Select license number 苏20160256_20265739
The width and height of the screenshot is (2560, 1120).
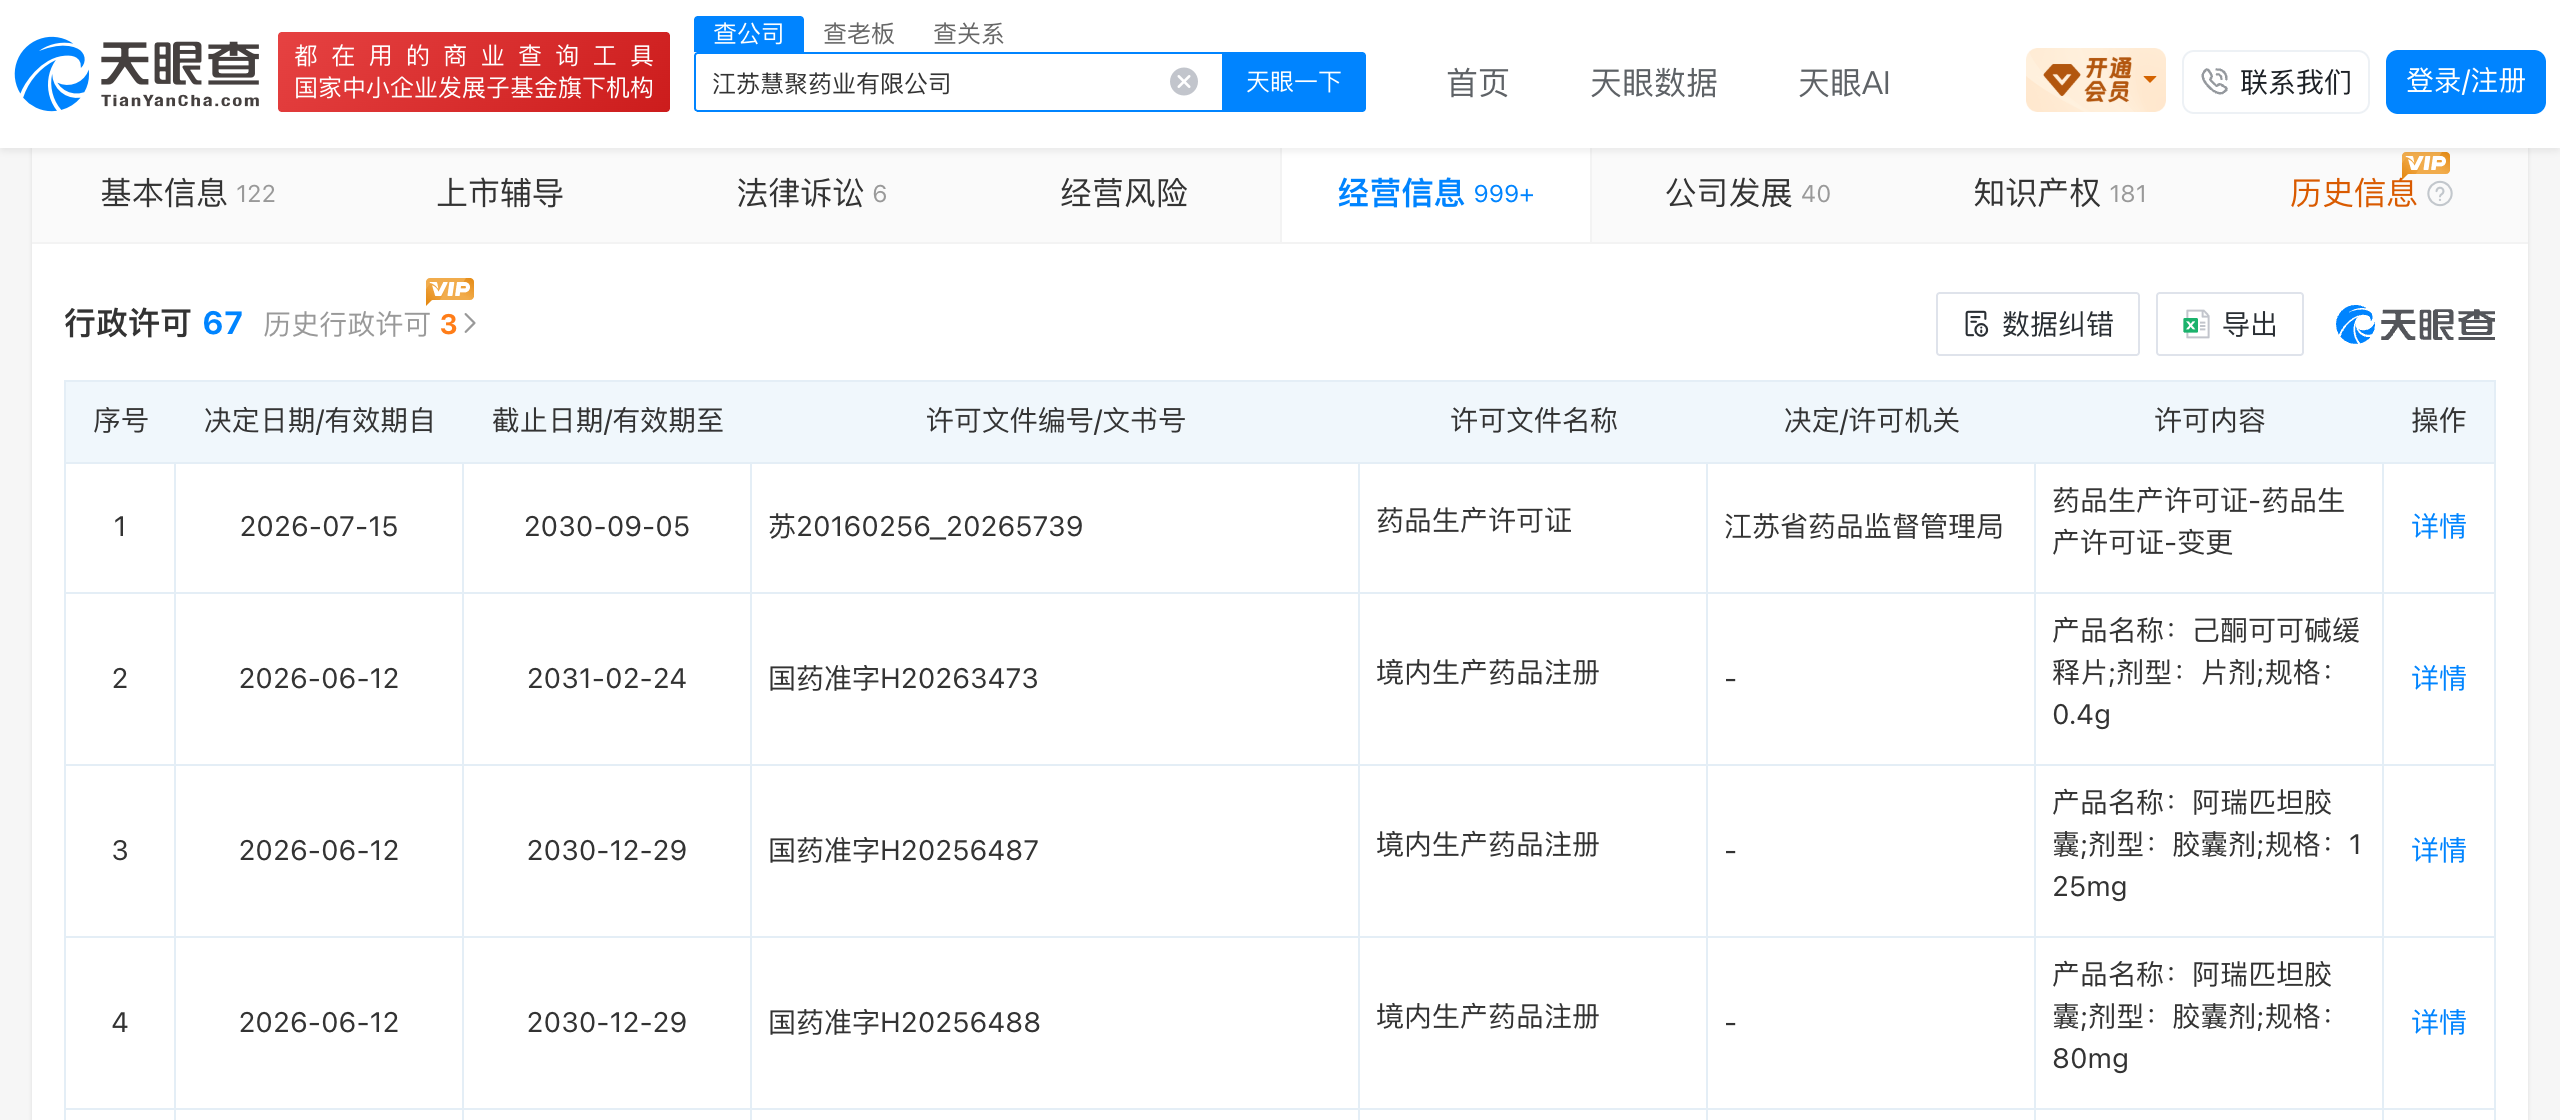pyautogui.click(x=926, y=526)
